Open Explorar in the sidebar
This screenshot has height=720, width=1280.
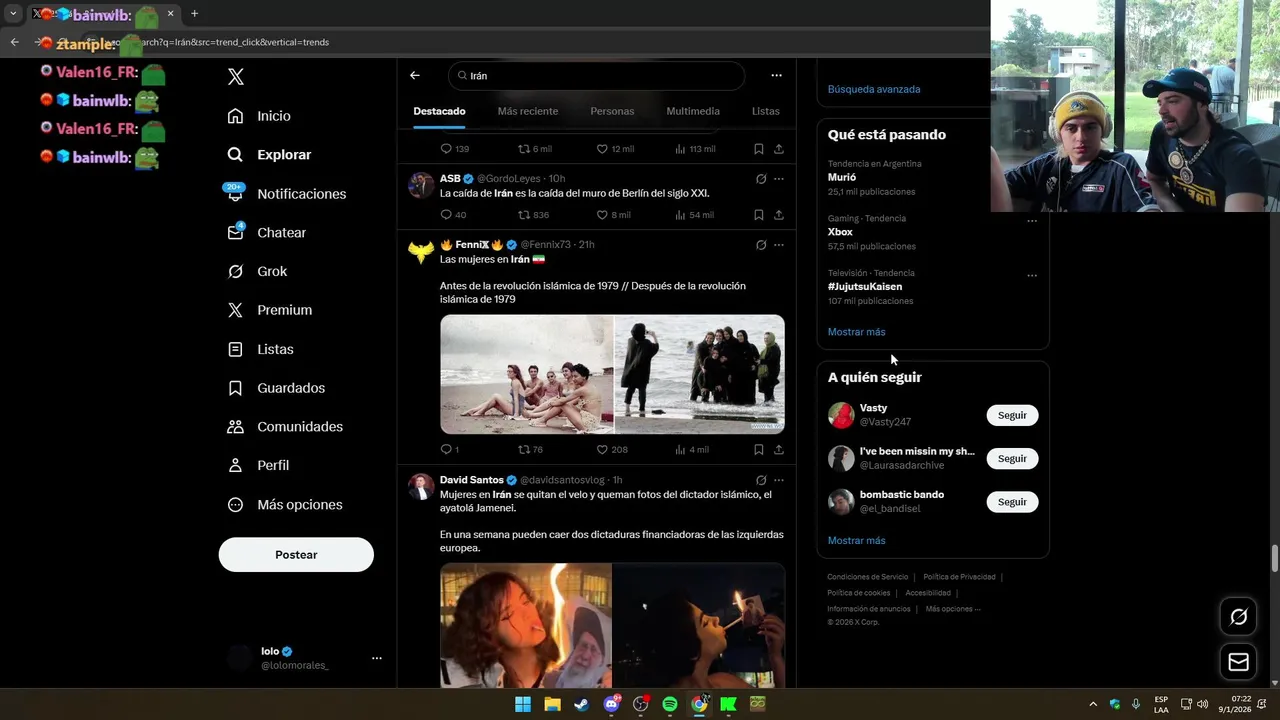pyautogui.click(x=269, y=155)
